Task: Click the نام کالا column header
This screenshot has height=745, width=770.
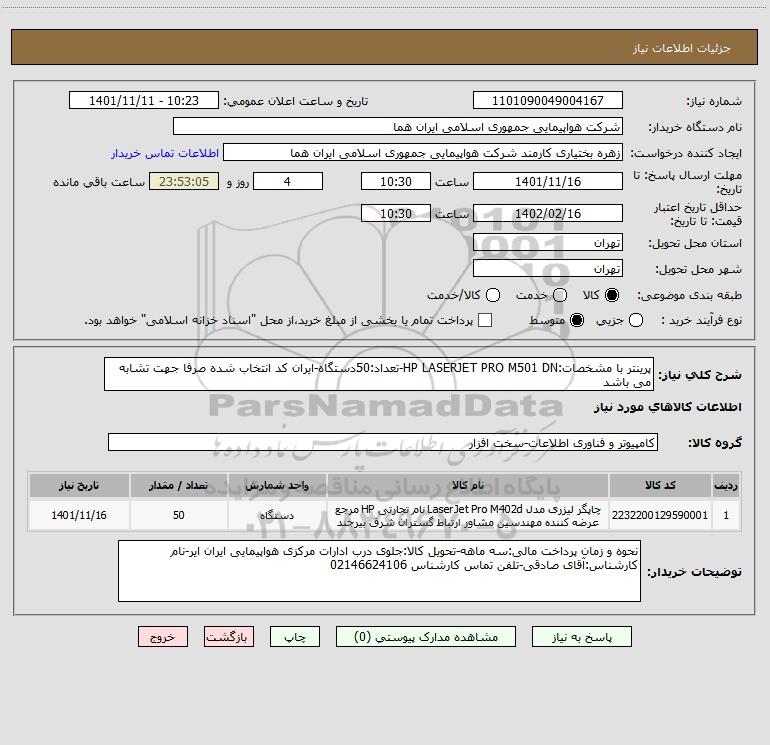Action: [x=468, y=485]
